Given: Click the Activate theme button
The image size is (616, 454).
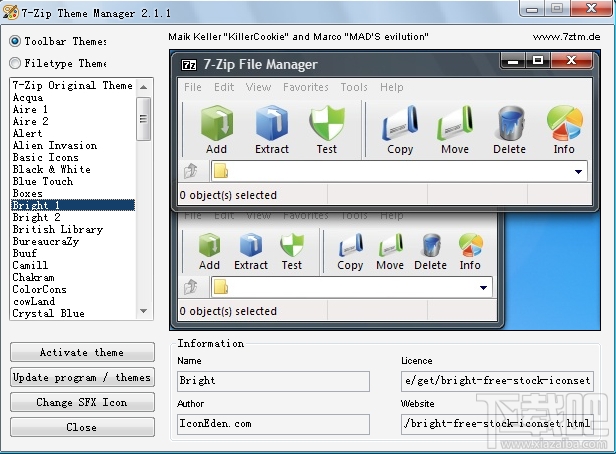Looking at the screenshot, I should pyautogui.click(x=82, y=352).
